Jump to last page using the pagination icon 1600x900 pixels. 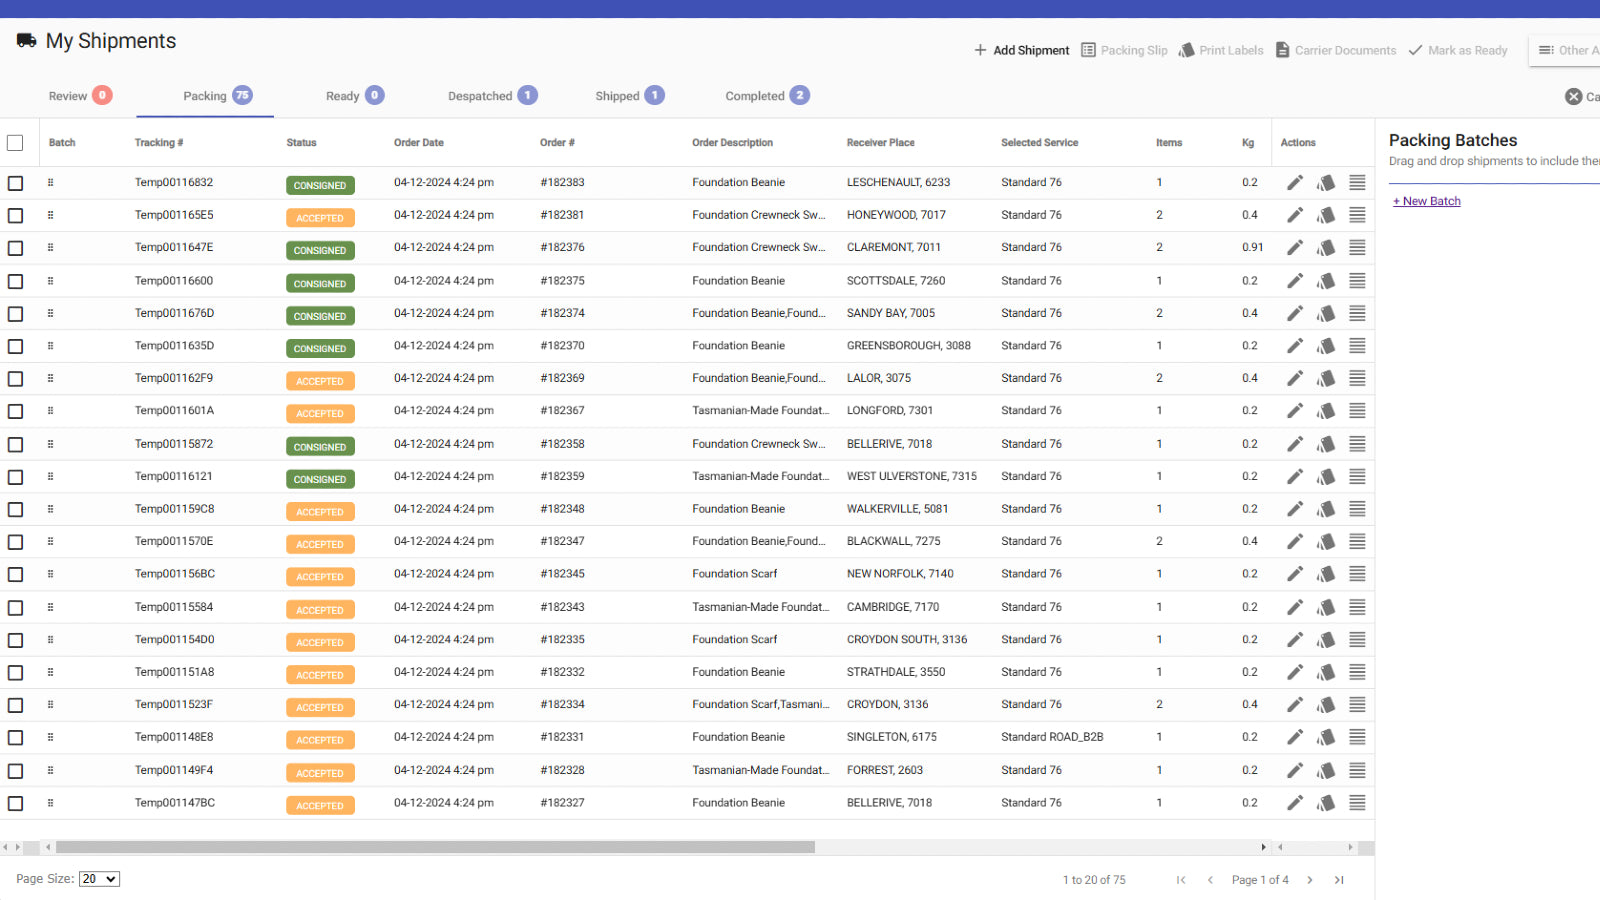coord(1339,879)
